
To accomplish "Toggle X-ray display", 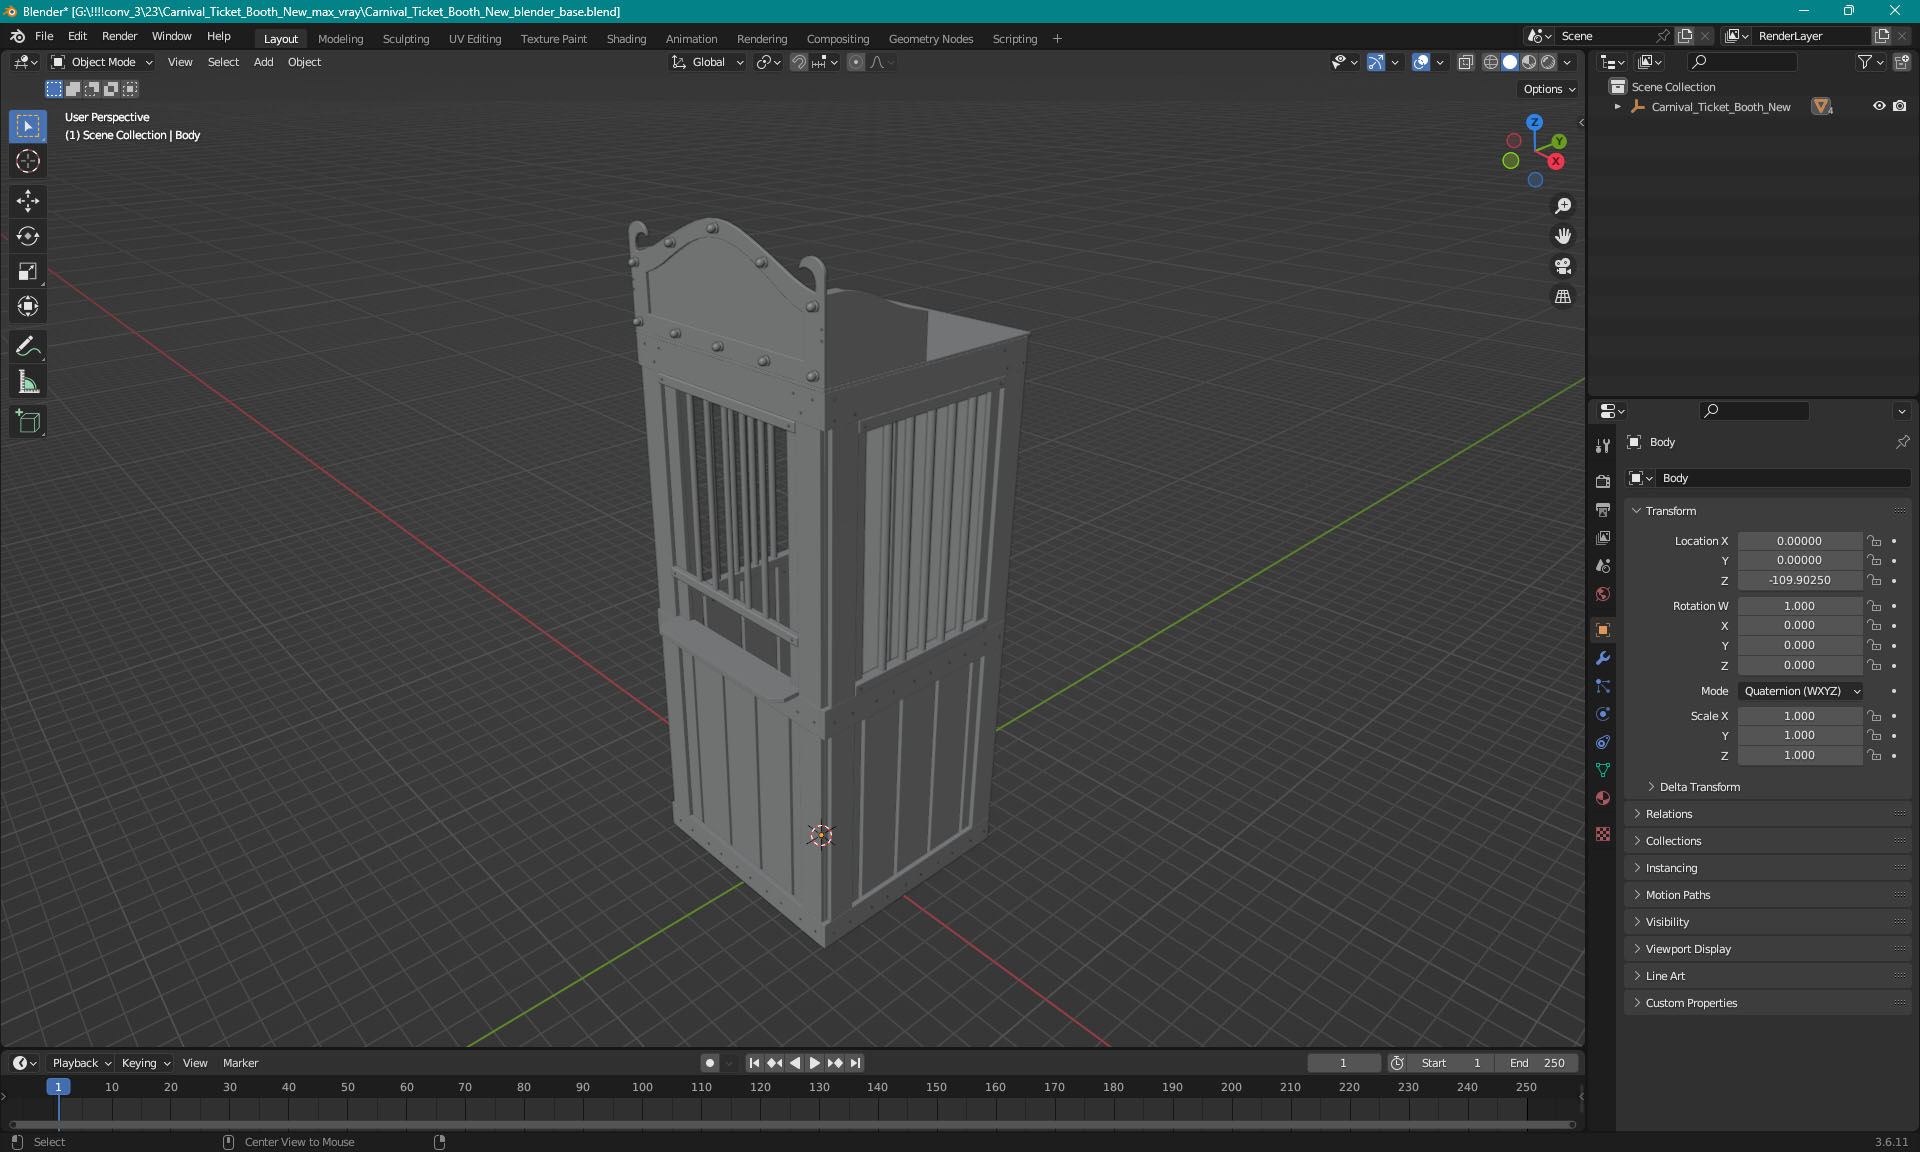I will [1466, 62].
